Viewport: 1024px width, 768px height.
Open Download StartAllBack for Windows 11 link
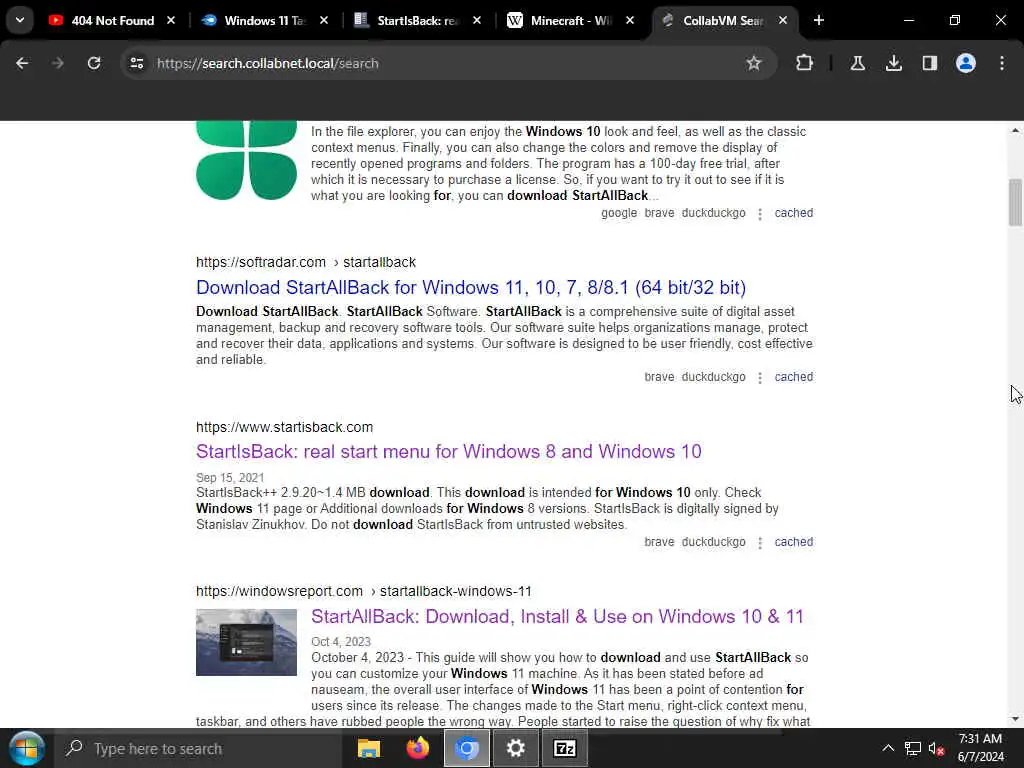point(471,287)
